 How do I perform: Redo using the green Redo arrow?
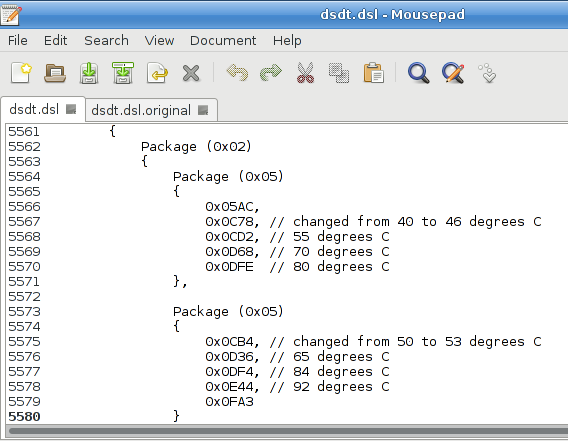[x=271, y=72]
